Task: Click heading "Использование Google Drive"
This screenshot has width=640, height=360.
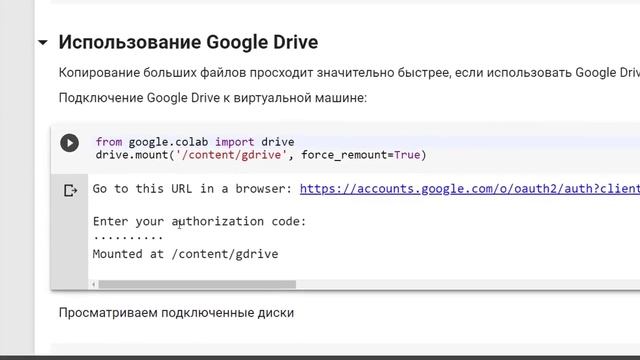Action: [x=188, y=42]
